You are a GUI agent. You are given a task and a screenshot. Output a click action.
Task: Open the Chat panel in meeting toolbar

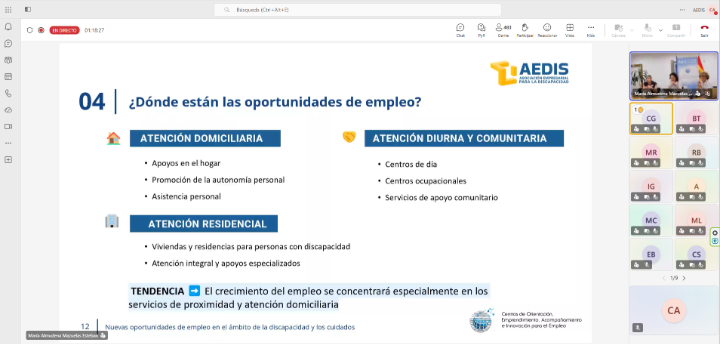[460, 30]
